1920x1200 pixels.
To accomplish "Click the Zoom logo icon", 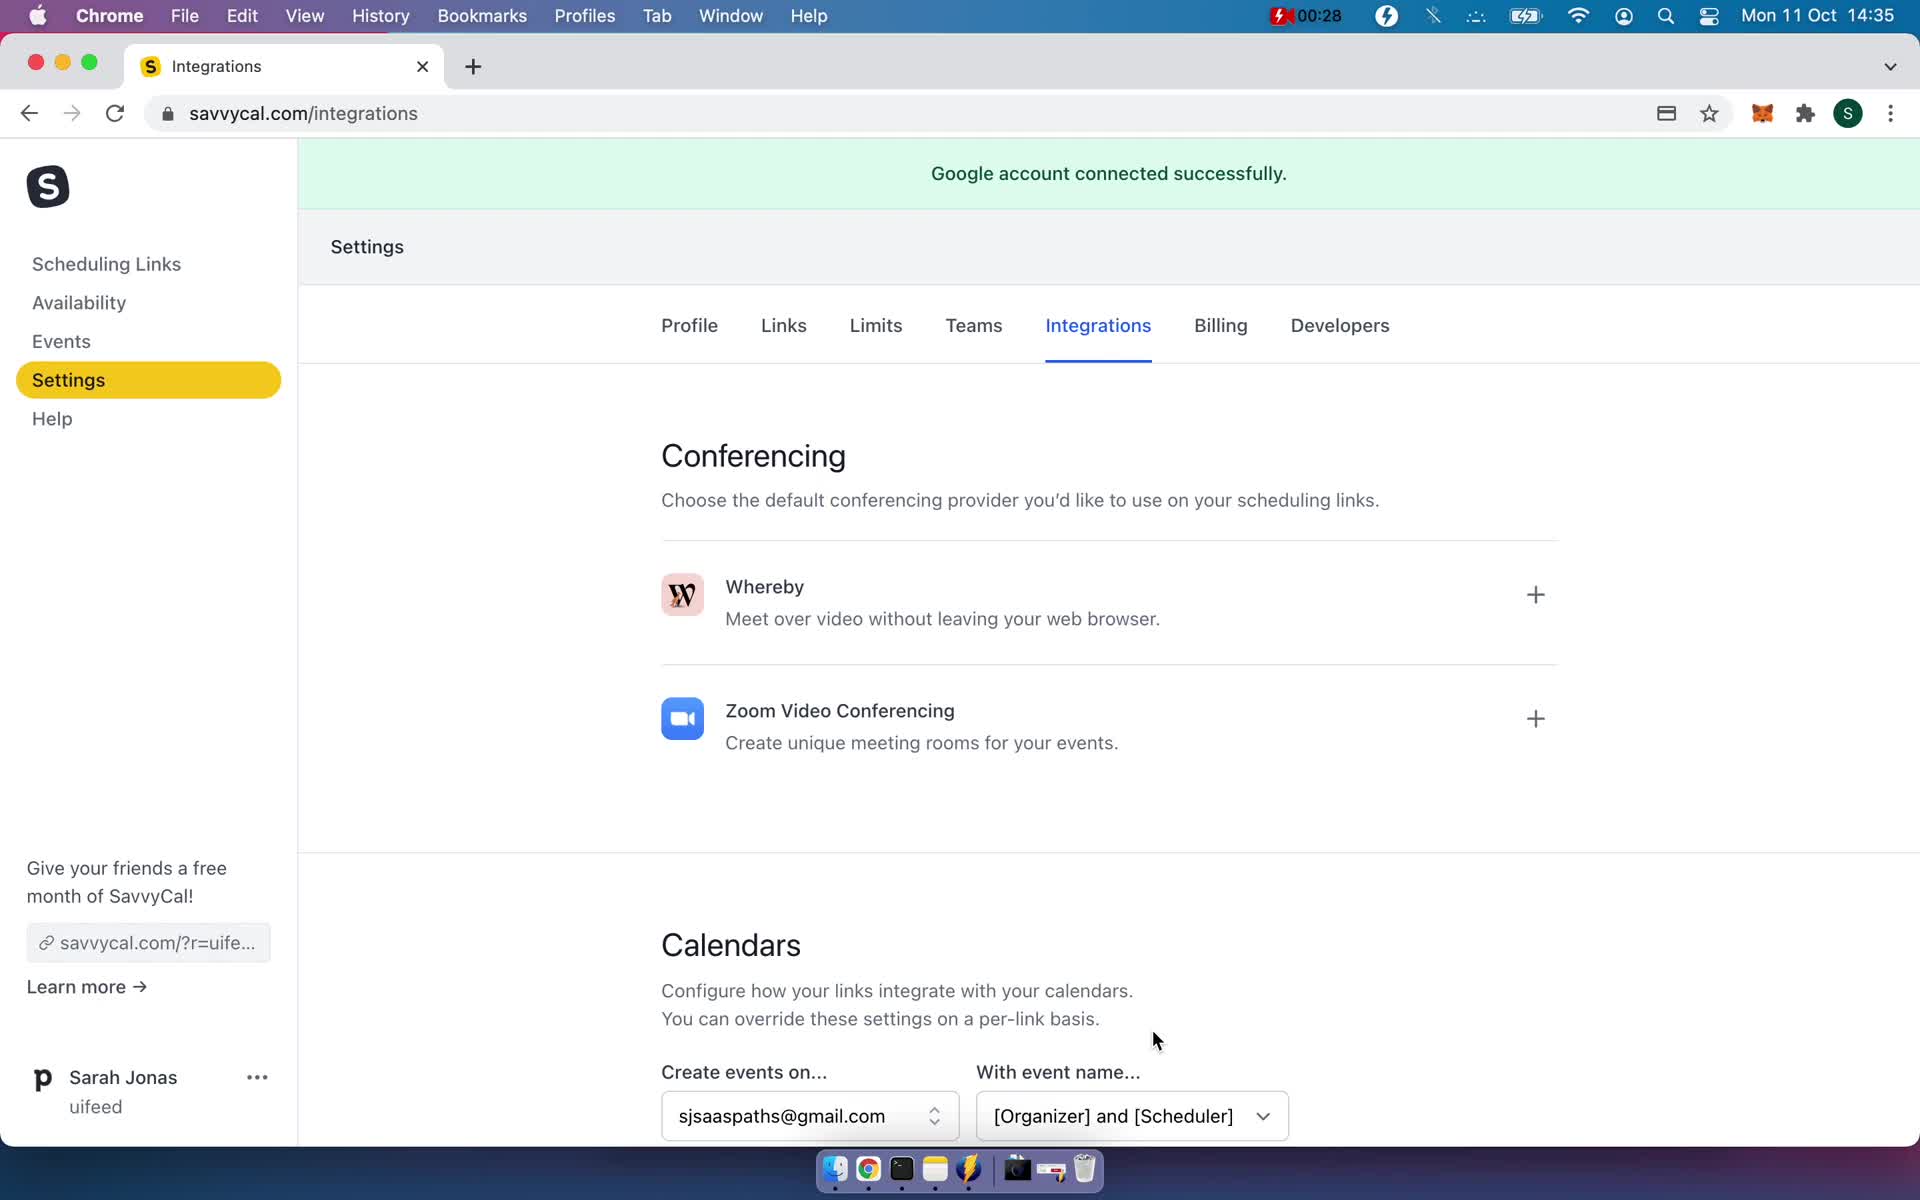I will 683,718.
